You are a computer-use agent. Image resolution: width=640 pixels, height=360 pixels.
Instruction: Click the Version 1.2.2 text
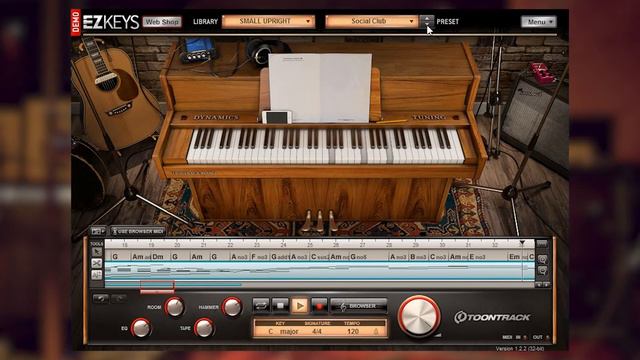(x=520, y=349)
